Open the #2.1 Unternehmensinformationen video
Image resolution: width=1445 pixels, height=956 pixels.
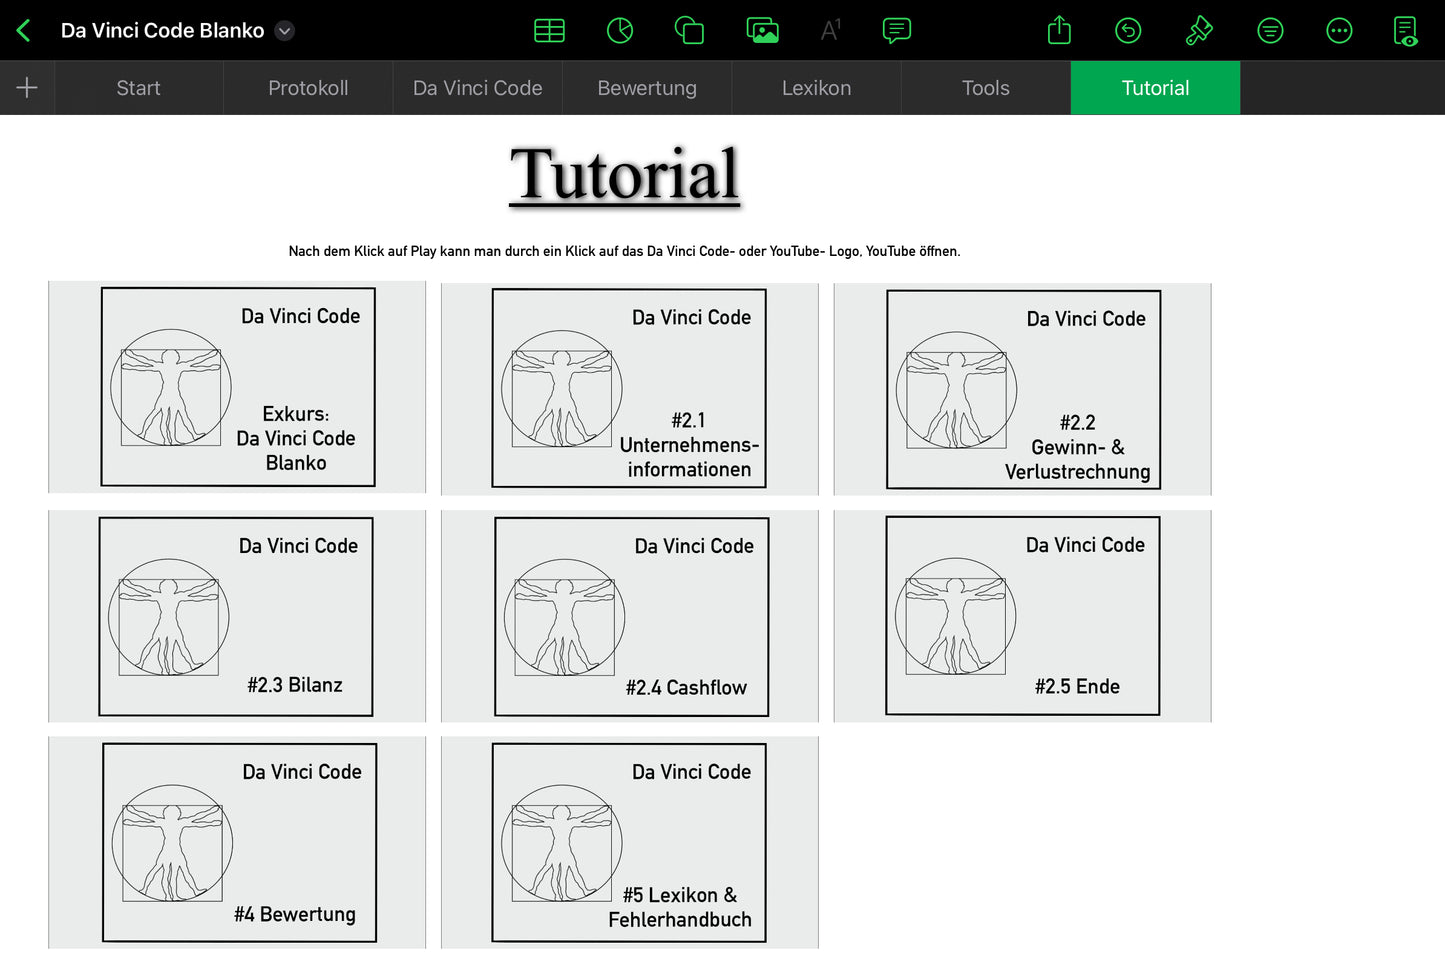click(x=629, y=389)
